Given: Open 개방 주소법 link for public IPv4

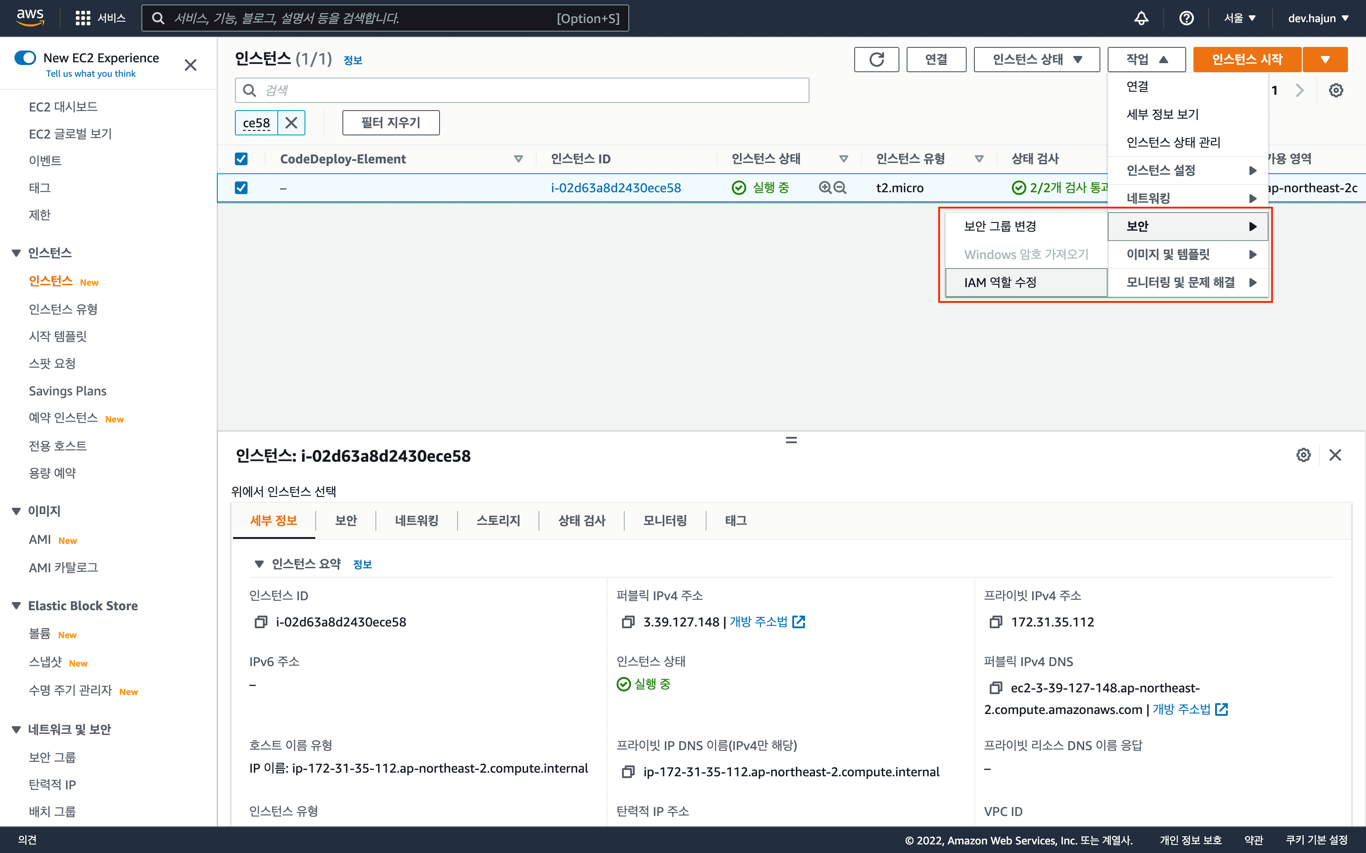Looking at the screenshot, I should point(767,622).
